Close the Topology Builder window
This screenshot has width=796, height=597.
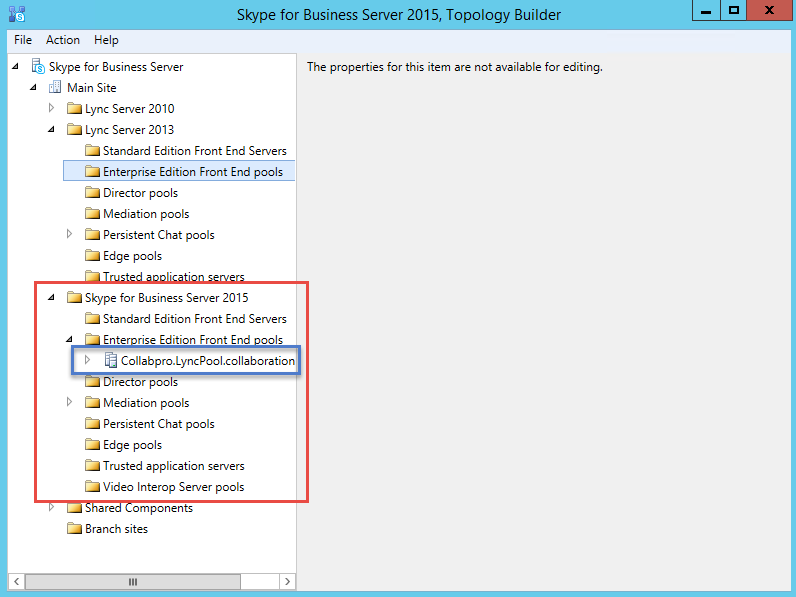point(769,11)
